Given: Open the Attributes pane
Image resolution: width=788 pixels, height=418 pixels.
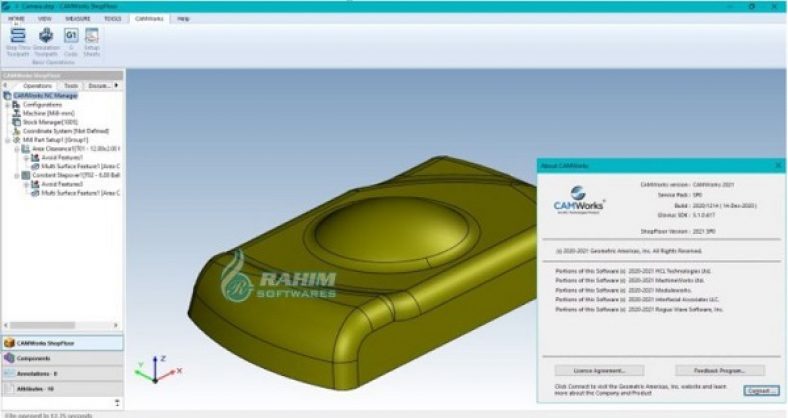Looking at the screenshot, I should click(62, 389).
